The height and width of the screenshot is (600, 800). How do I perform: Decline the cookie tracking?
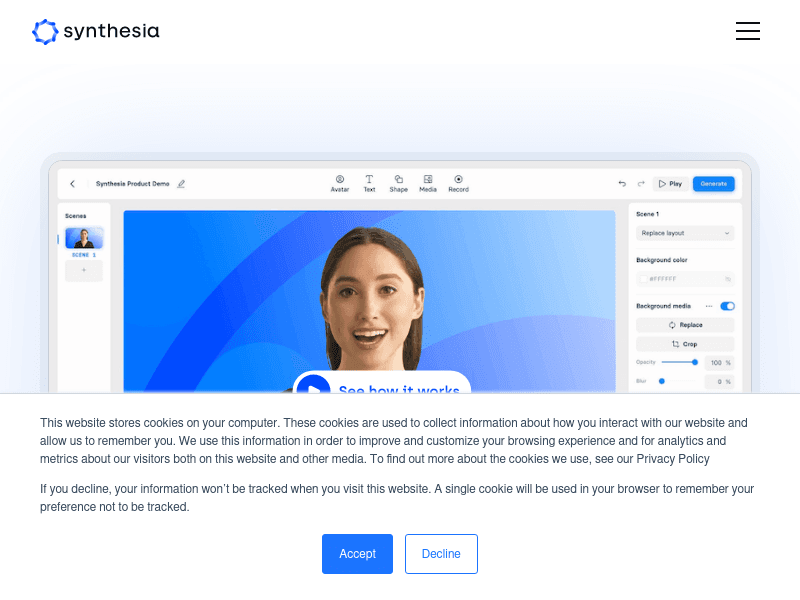(x=441, y=554)
